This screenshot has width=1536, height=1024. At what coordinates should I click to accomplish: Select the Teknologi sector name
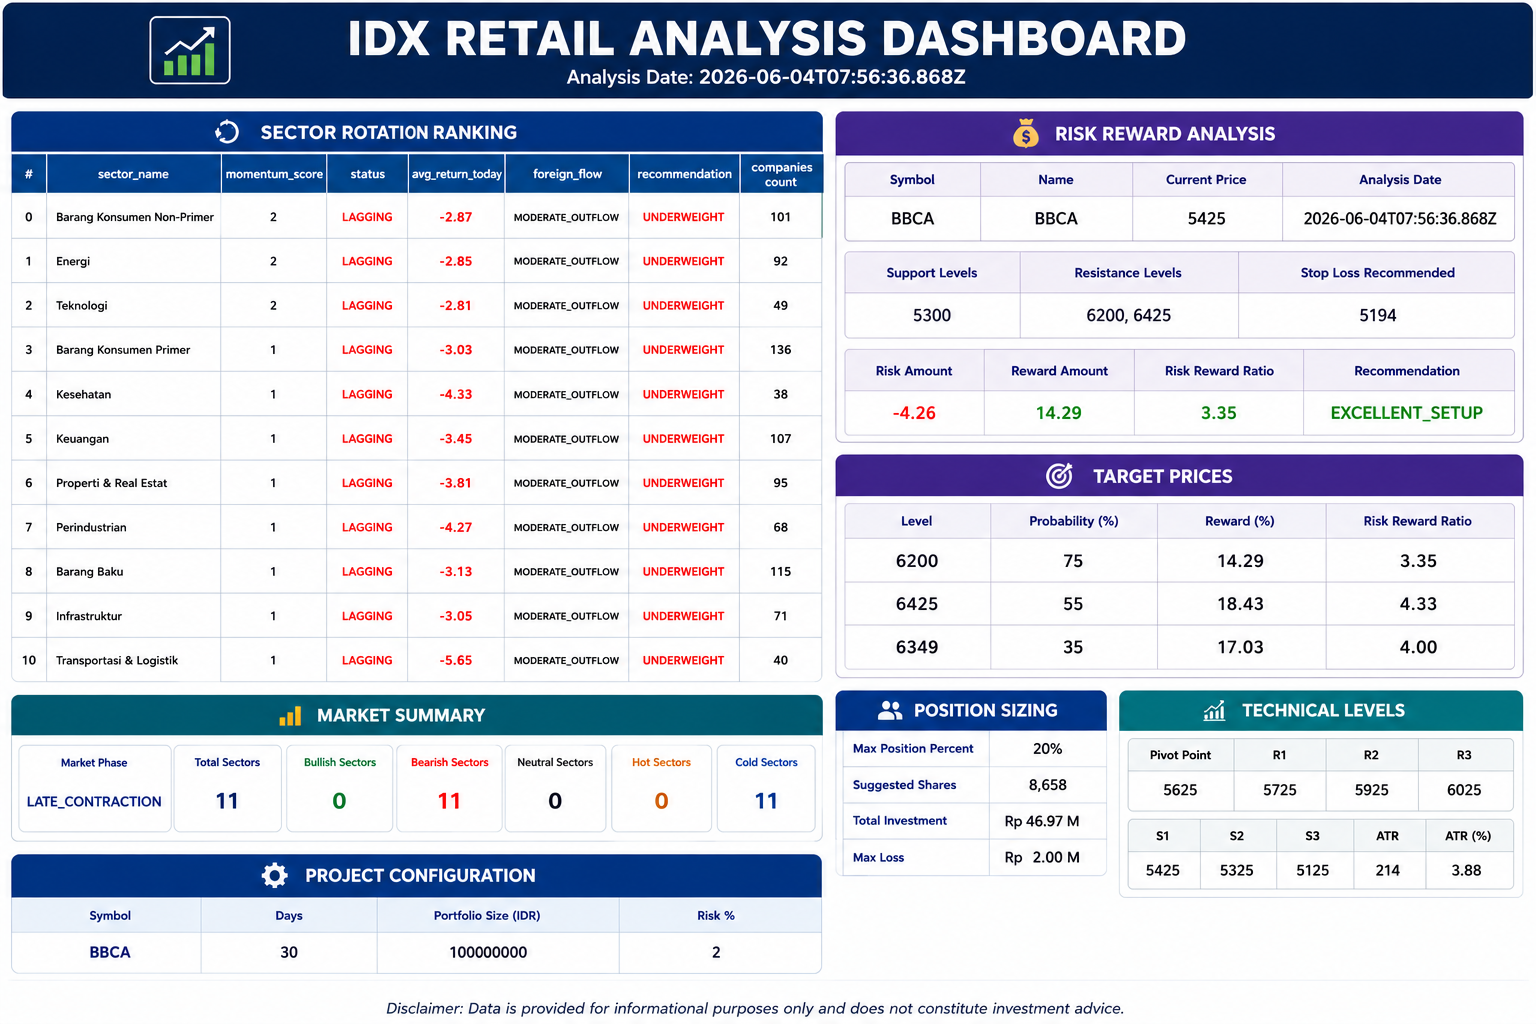click(x=82, y=306)
